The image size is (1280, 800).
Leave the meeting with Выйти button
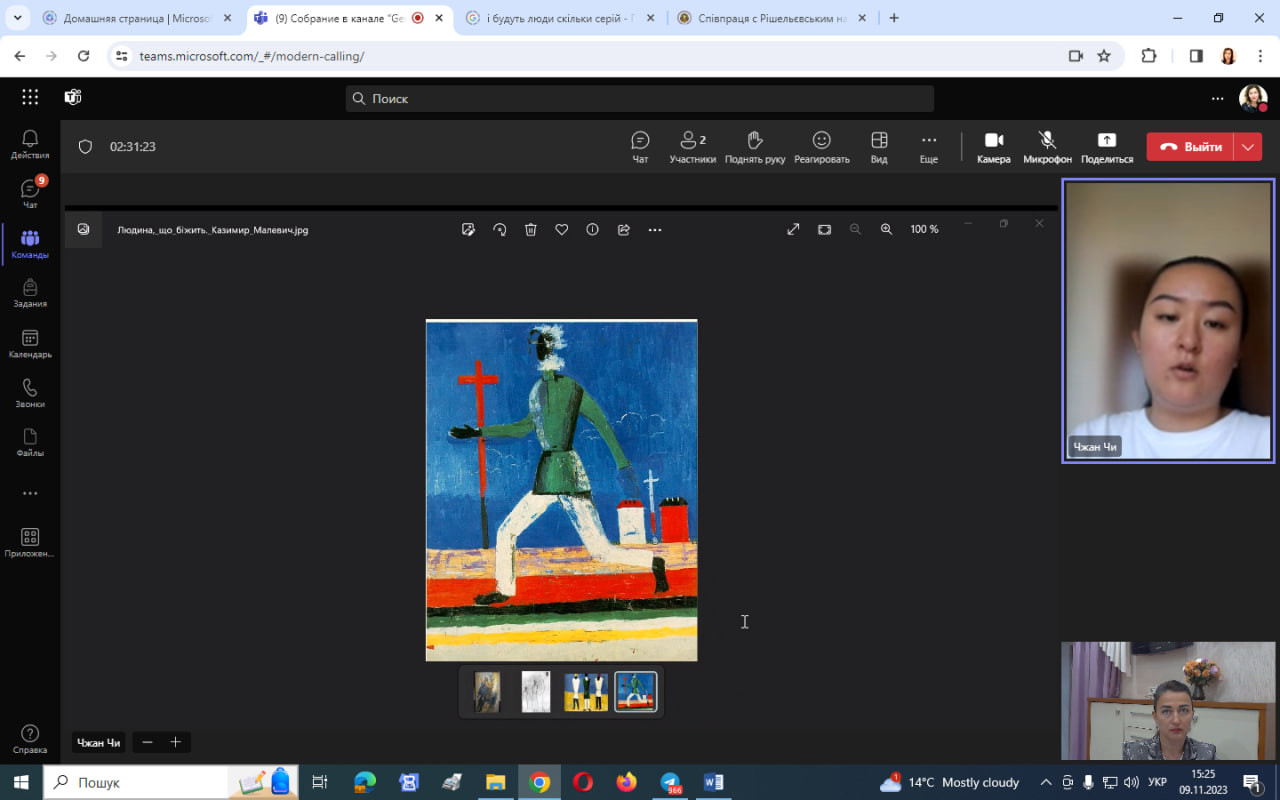click(x=1190, y=147)
